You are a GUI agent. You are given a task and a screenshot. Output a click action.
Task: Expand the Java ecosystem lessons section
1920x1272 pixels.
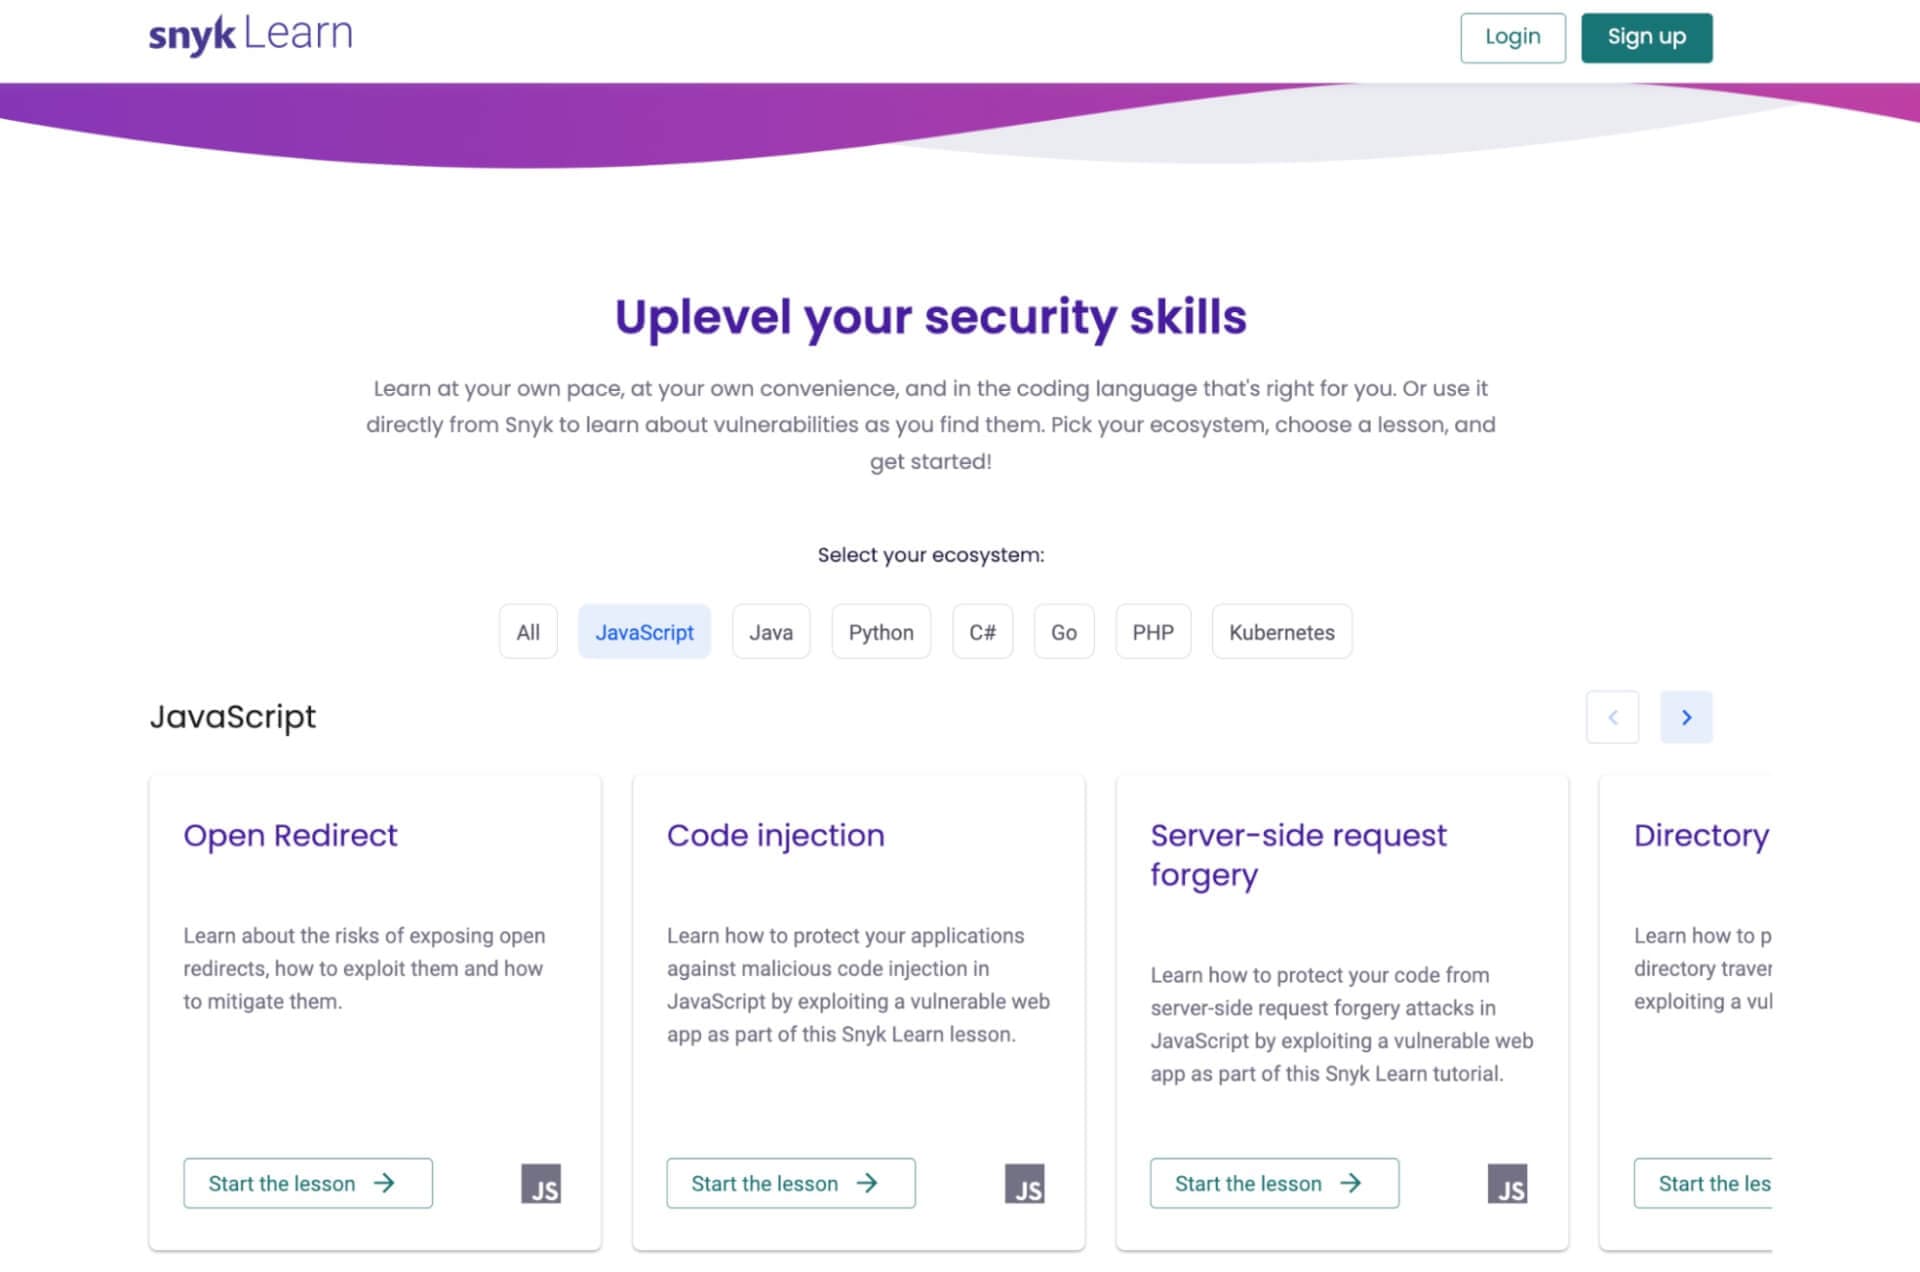click(772, 632)
